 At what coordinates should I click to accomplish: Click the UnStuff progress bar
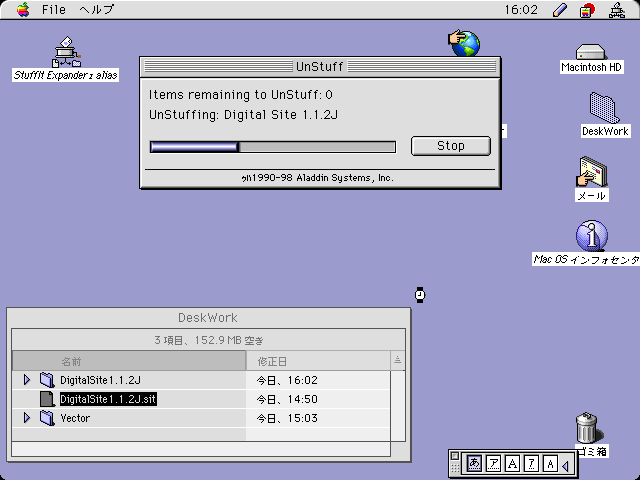tap(273, 147)
